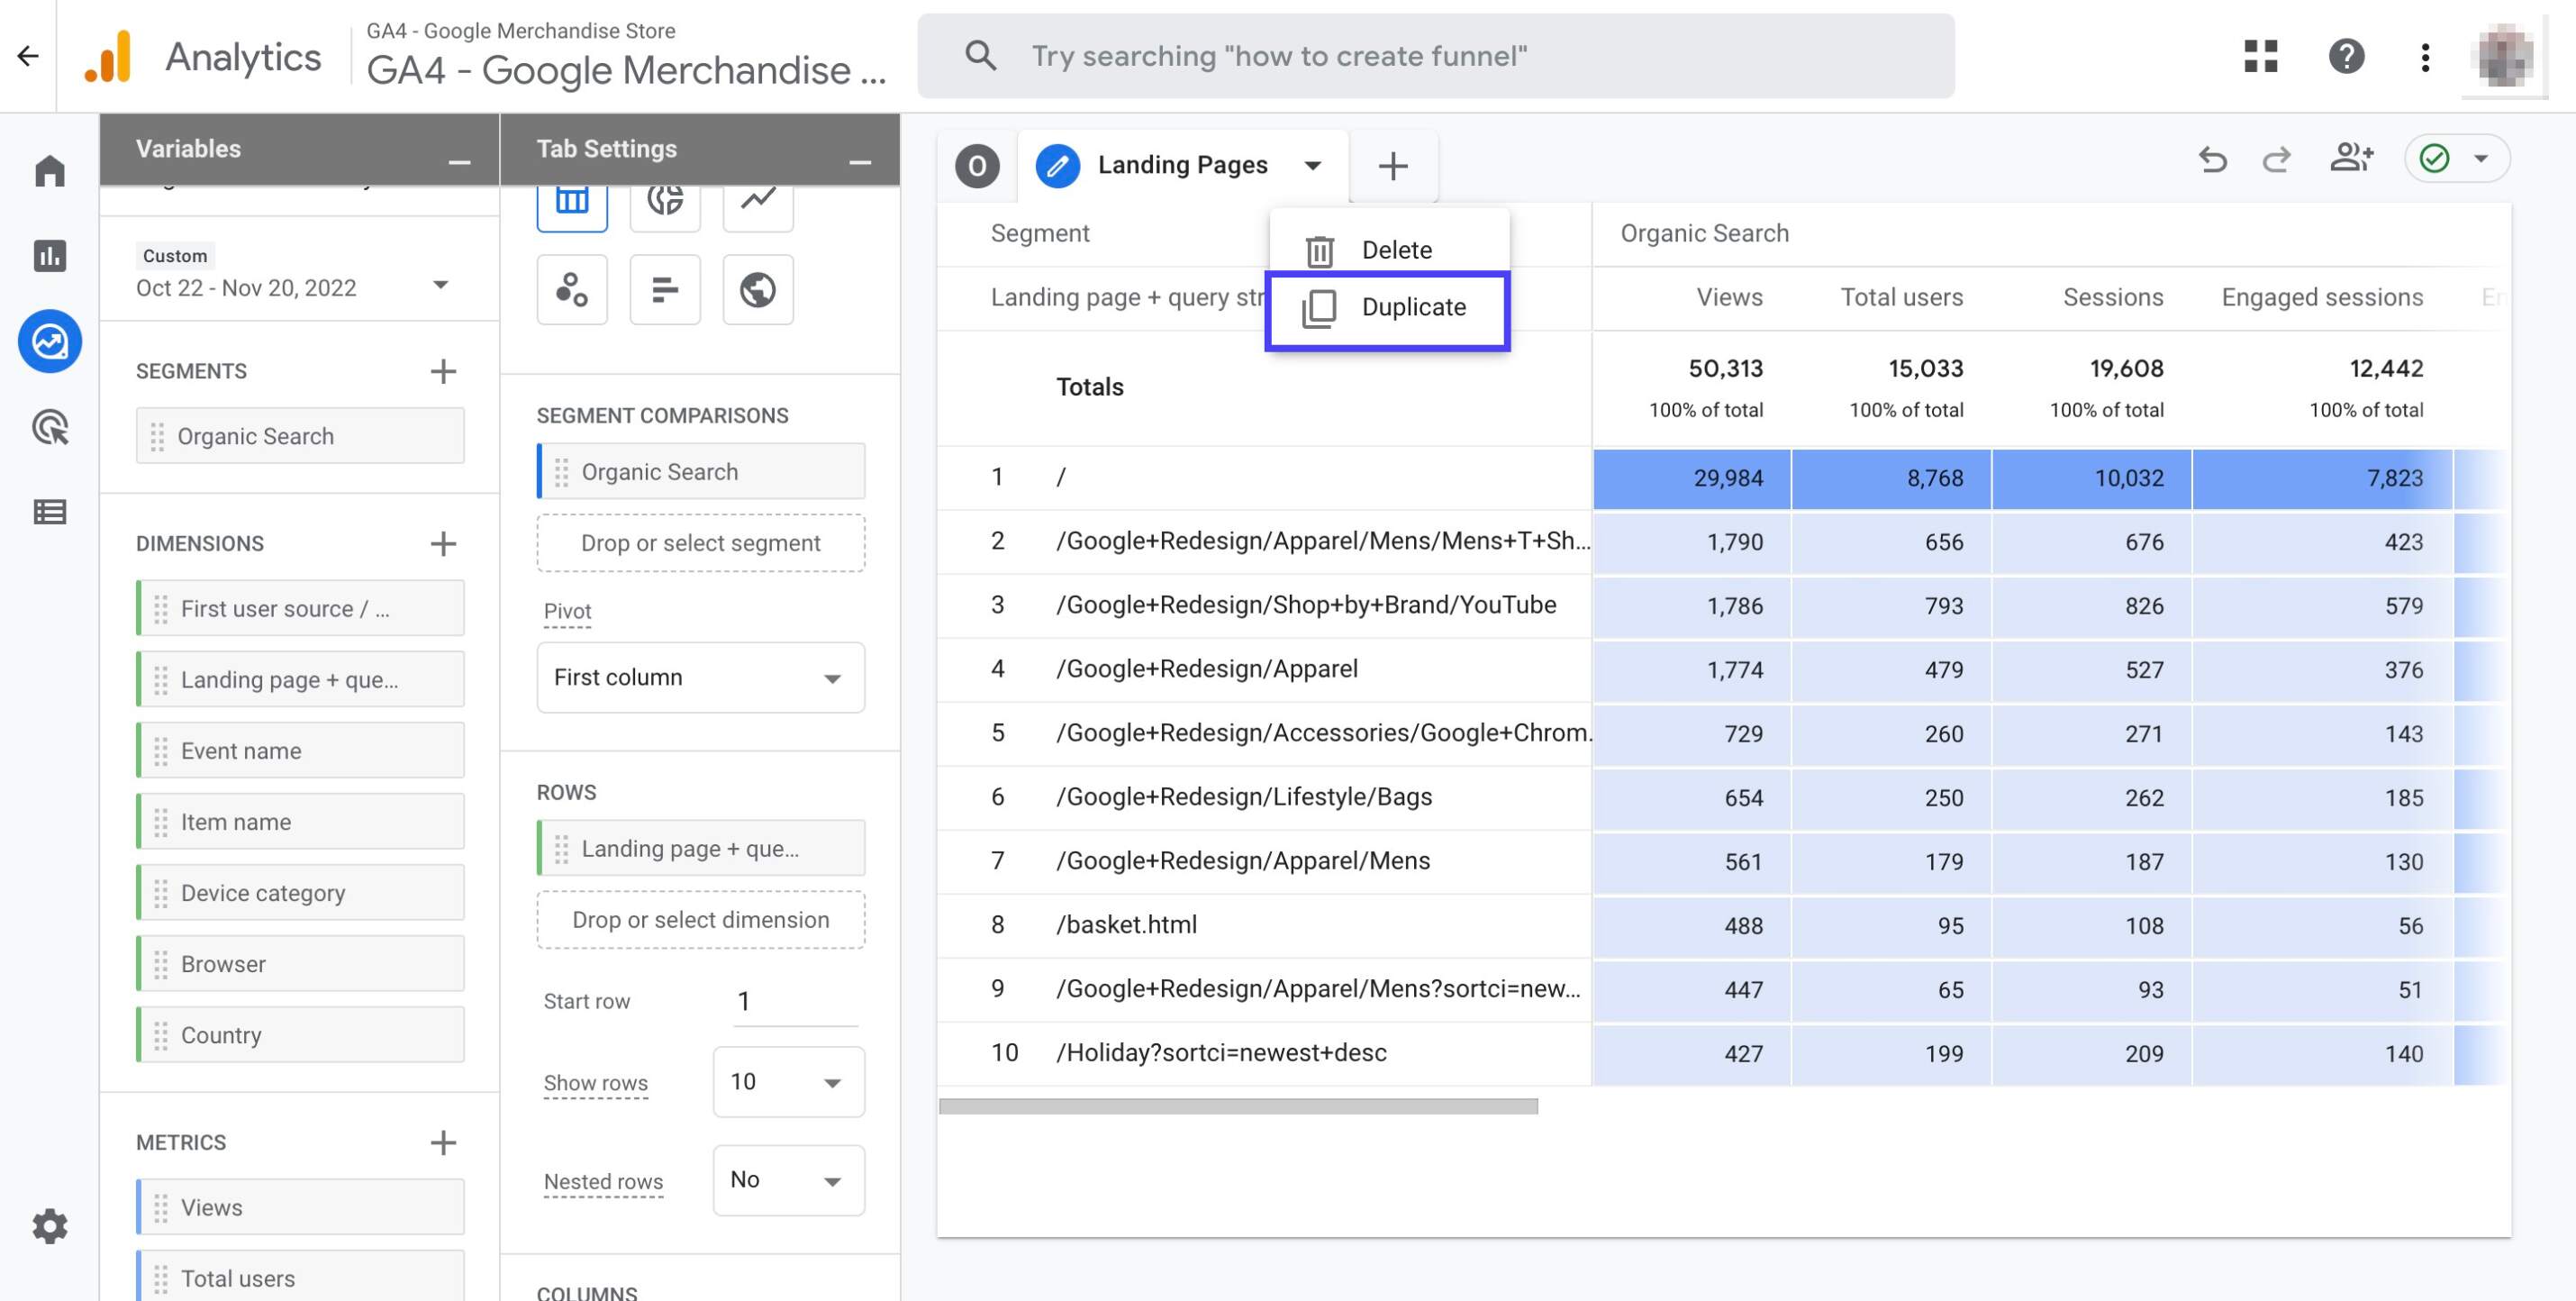Open the Nested rows dropdown
The width and height of the screenshot is (2576, 1301).
click(x=788, y=1180)
